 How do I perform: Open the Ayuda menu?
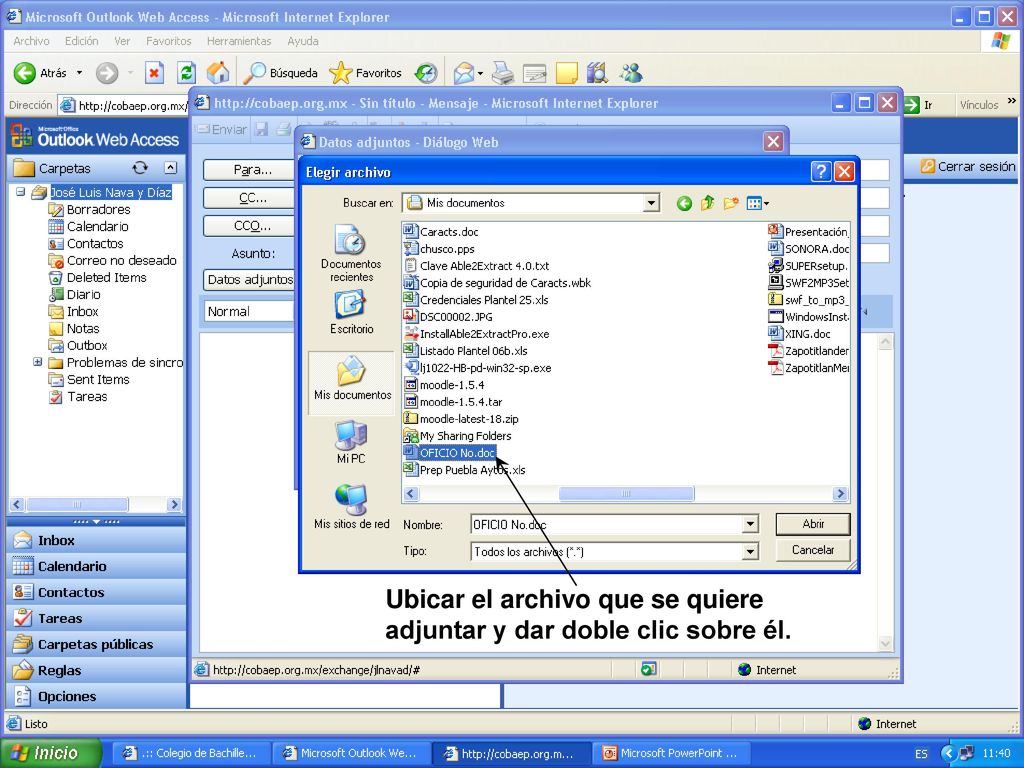pos(303,40)
